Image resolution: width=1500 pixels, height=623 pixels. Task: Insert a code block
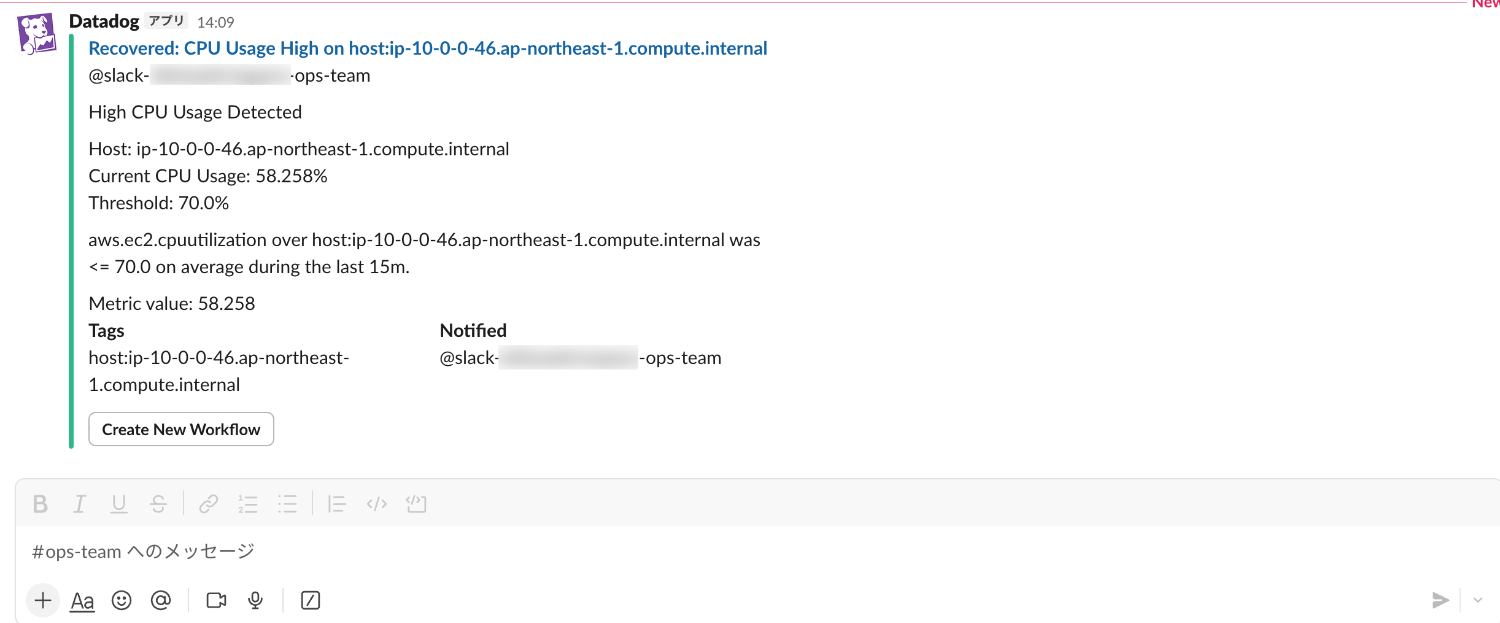click(x=416, y=504)
